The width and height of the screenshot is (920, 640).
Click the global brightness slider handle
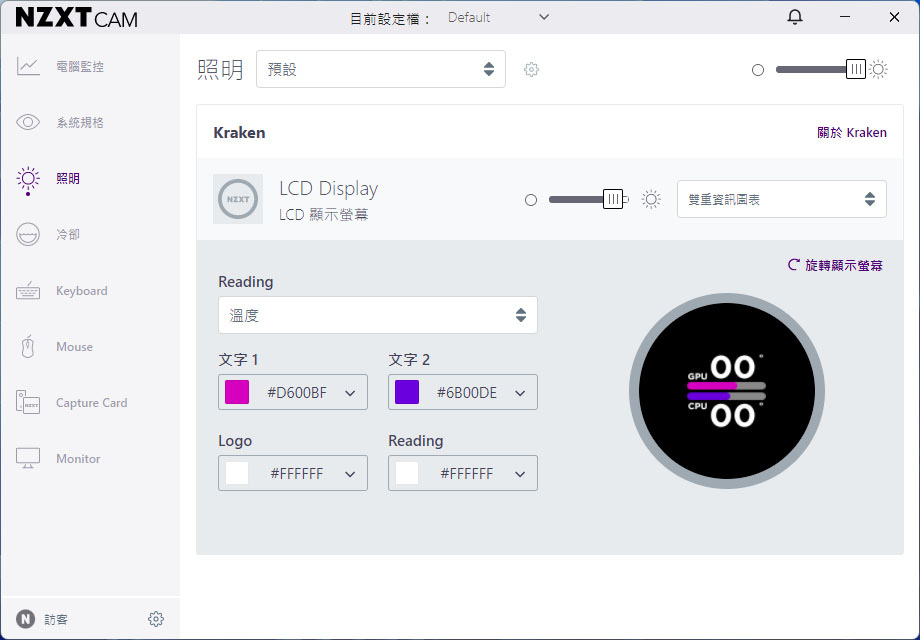[856, 69]
